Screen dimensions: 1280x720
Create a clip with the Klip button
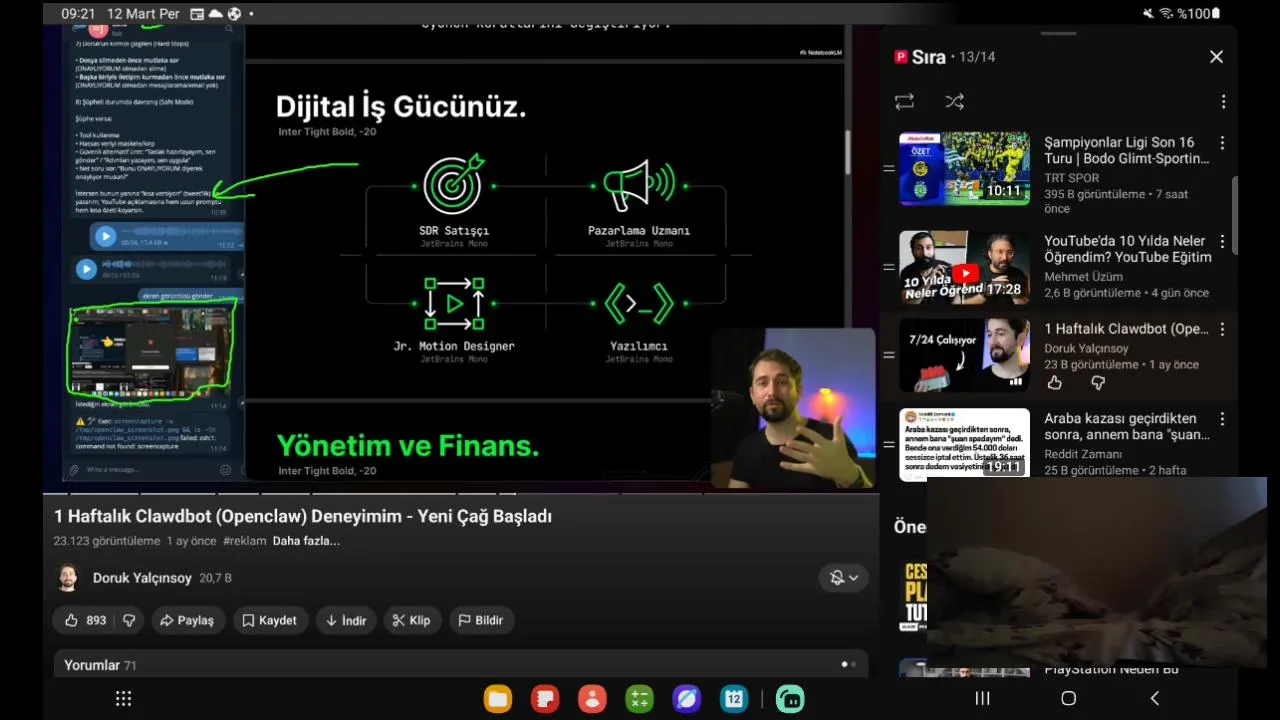412,620
